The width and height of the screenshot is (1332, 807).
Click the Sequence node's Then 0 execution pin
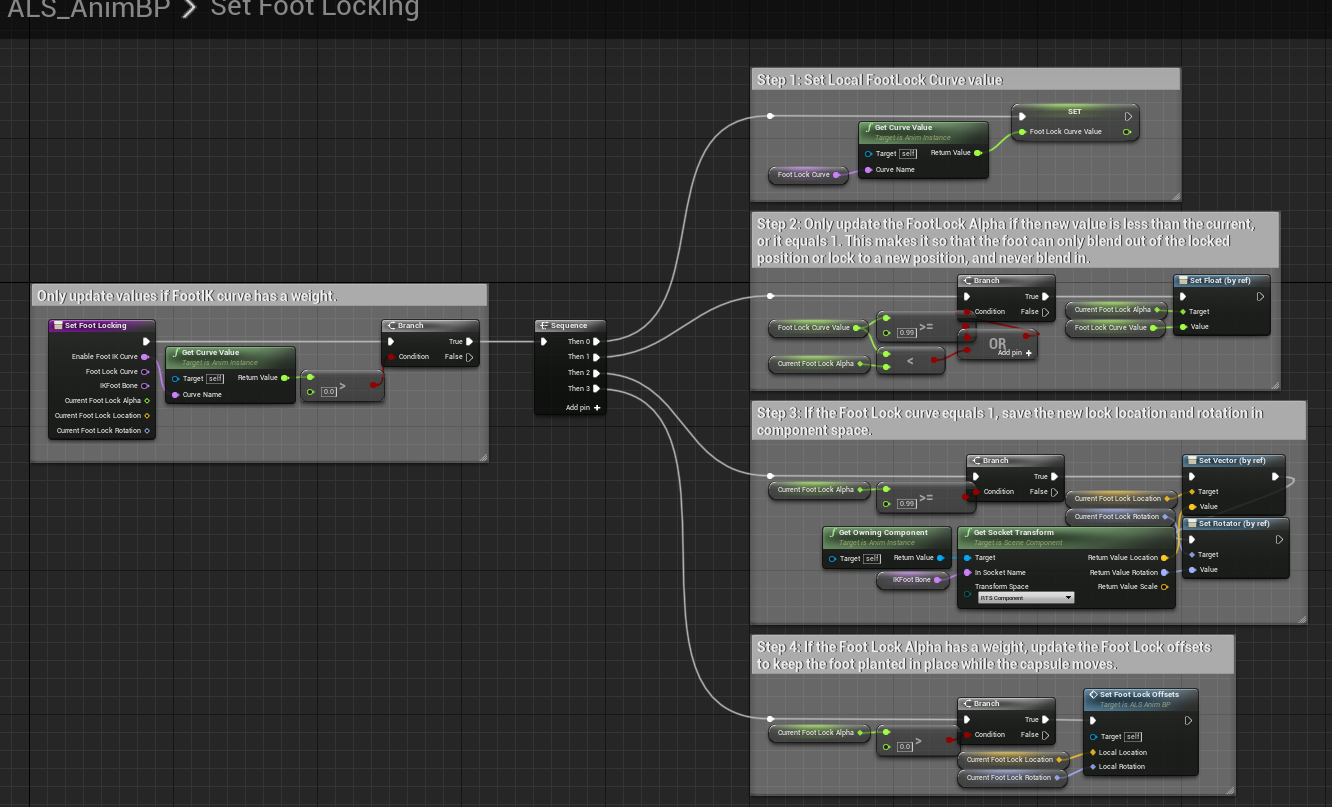click(597, 342)
